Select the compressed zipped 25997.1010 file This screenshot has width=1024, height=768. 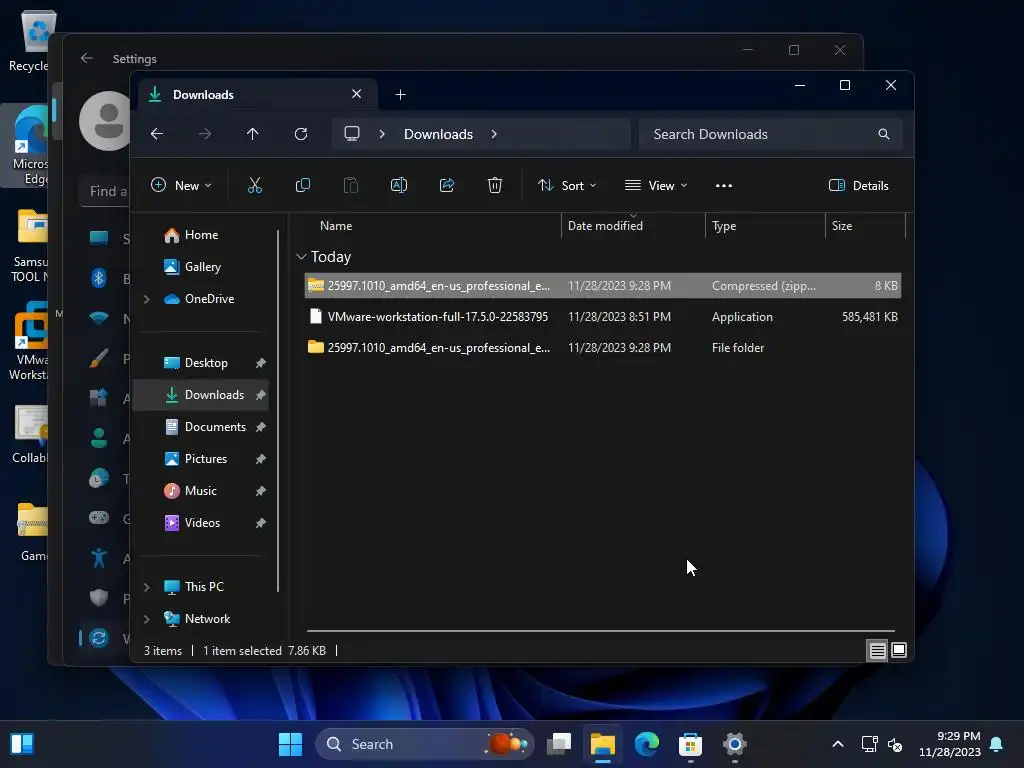pyautogui.click(x=602, y=286)
